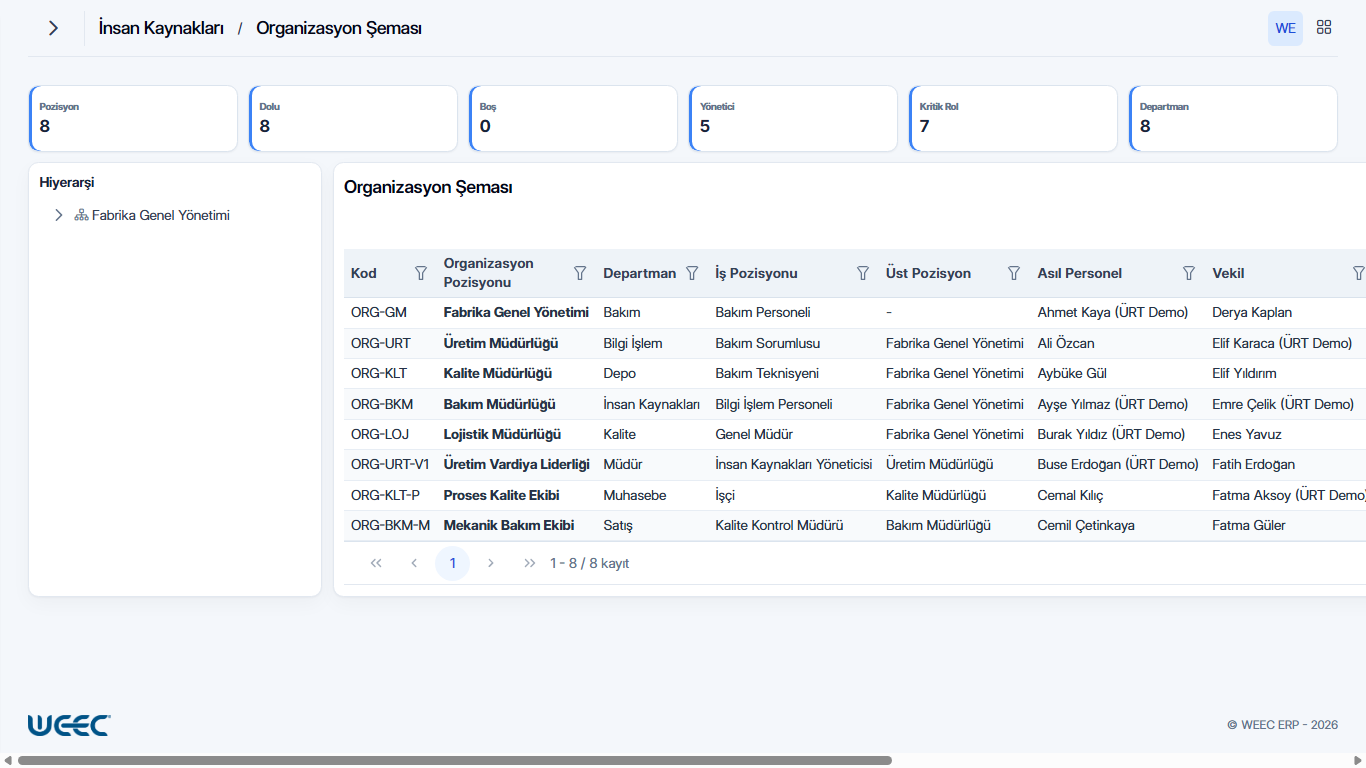This screenshot has height=768, width=1366.
Task: Sort by the Kod column header
Action: pyautogui.click(x=364, y=273)
